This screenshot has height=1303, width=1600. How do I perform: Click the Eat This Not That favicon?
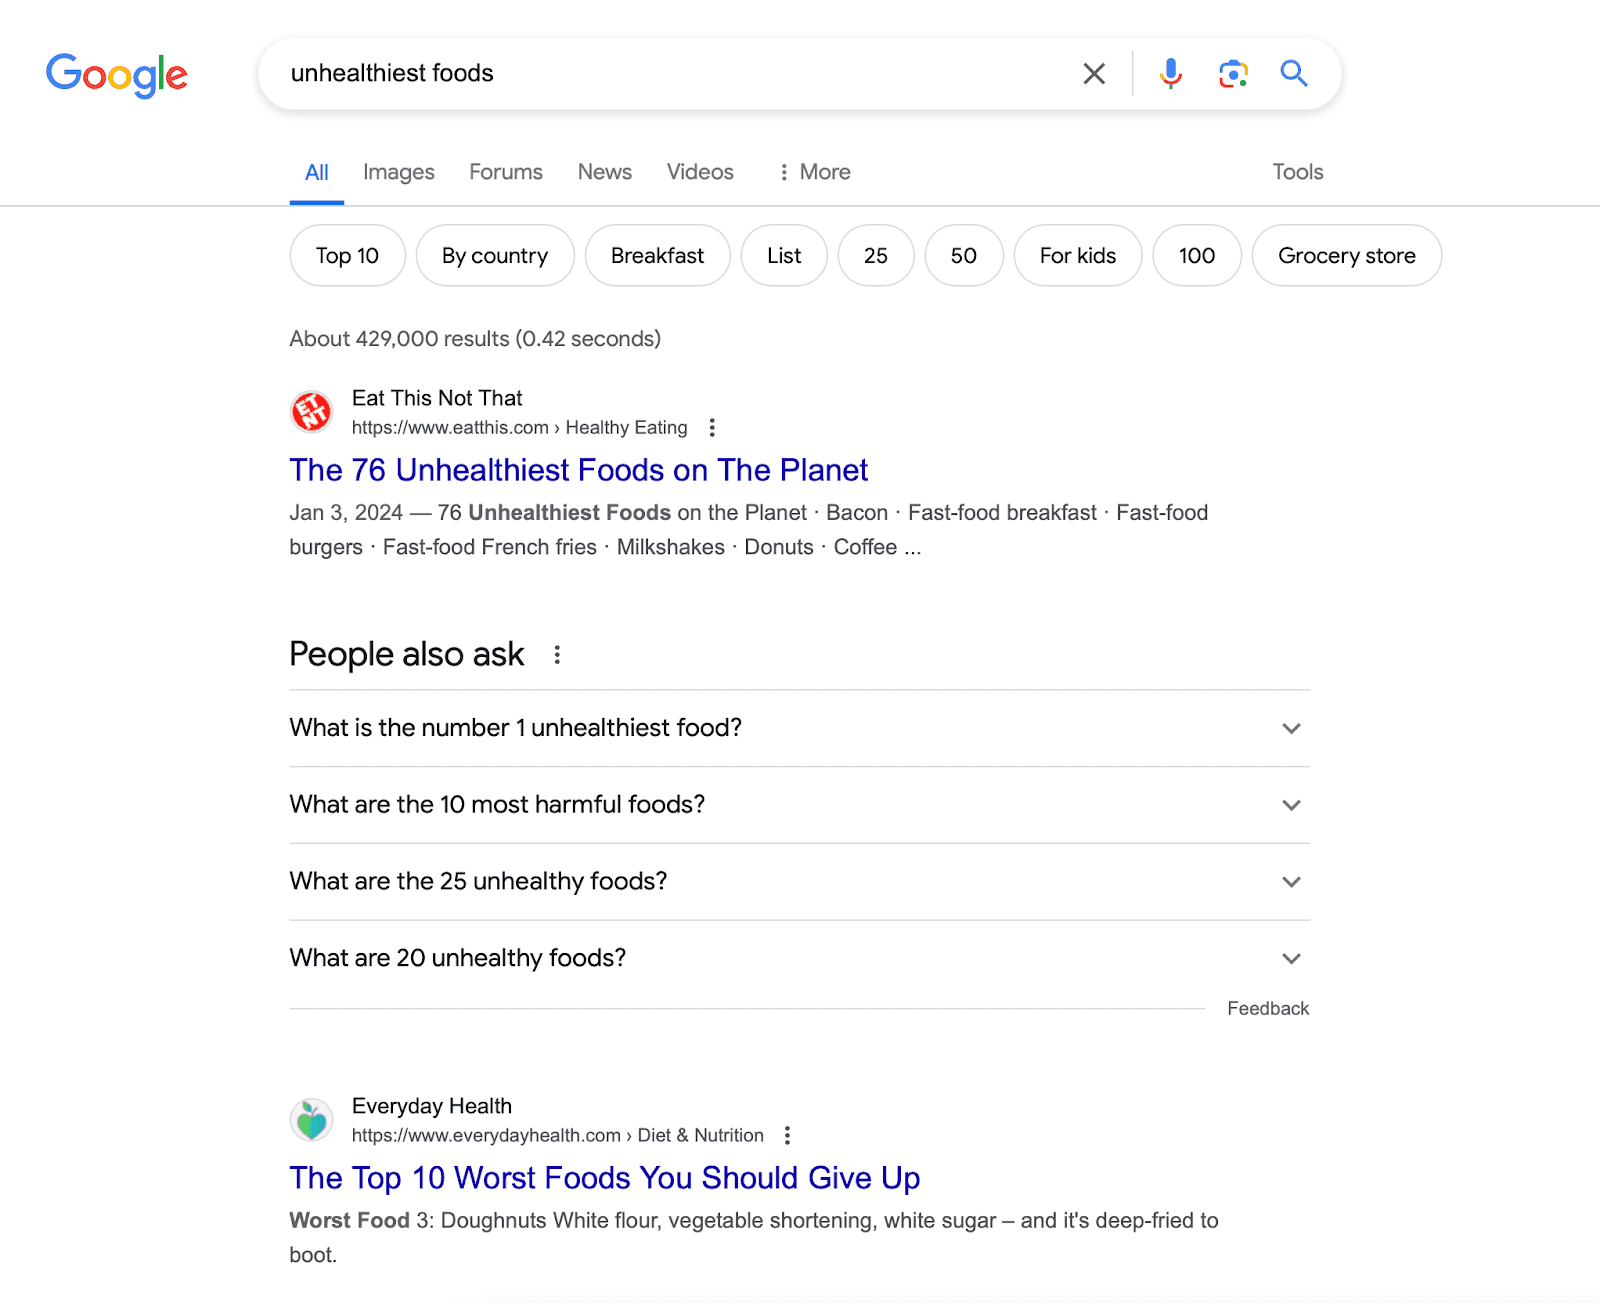click(310, 411)
